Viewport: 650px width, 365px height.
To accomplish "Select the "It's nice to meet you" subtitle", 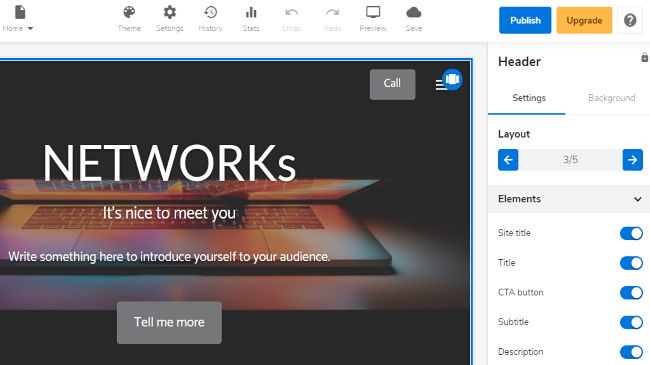I will tap(169, 213).
